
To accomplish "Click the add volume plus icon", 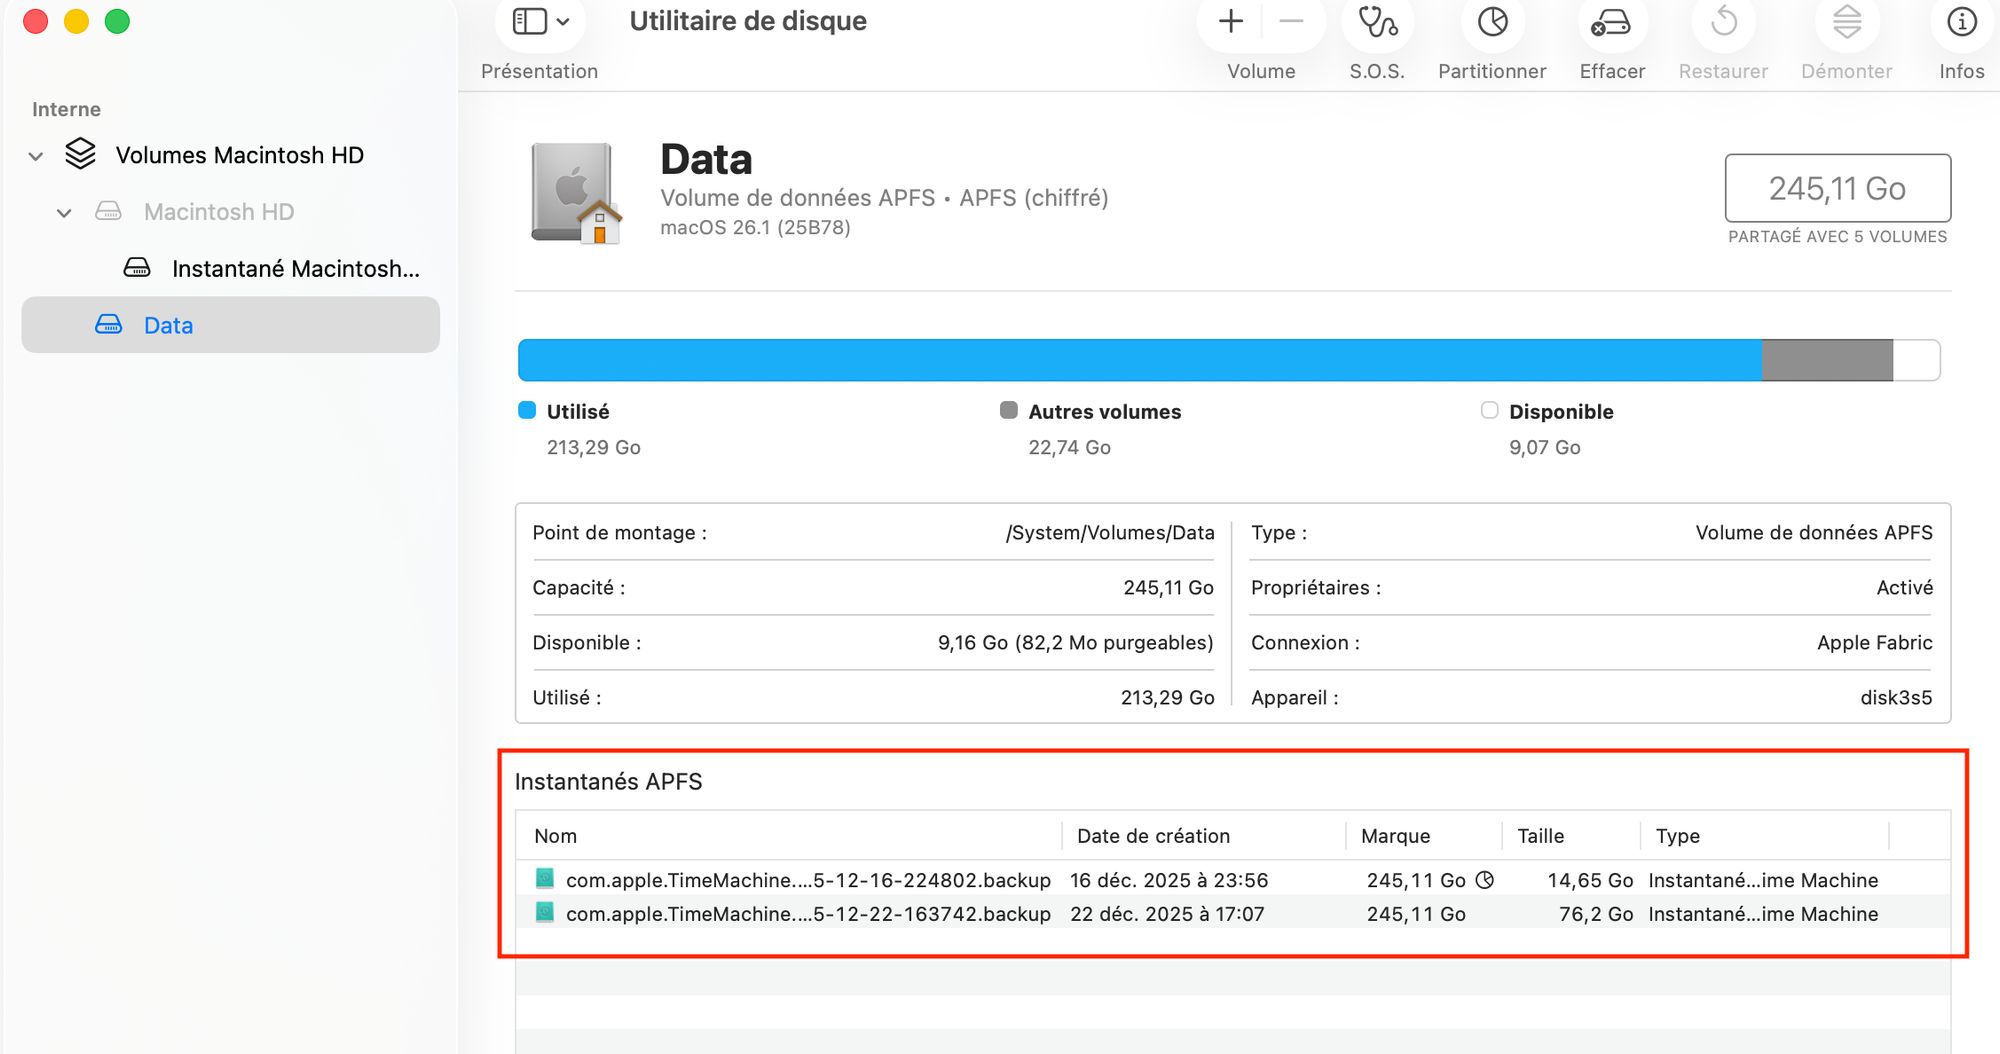I will tap(1231, 22).
